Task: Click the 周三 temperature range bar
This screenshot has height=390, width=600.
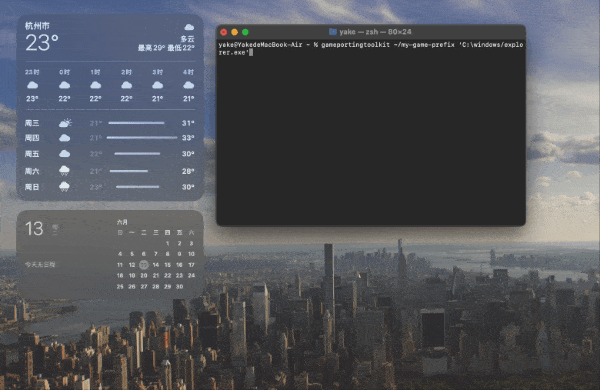Action: tap(136, 123)
